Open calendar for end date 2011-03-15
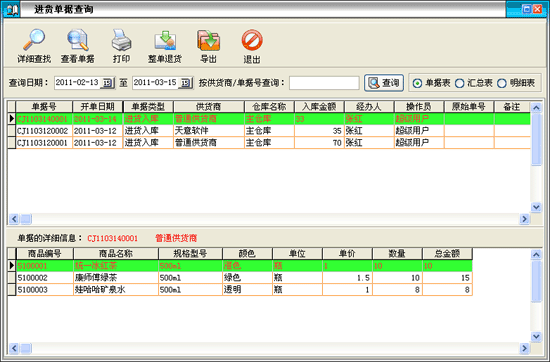This screenshot has width=550, height=362. [186, 83]
